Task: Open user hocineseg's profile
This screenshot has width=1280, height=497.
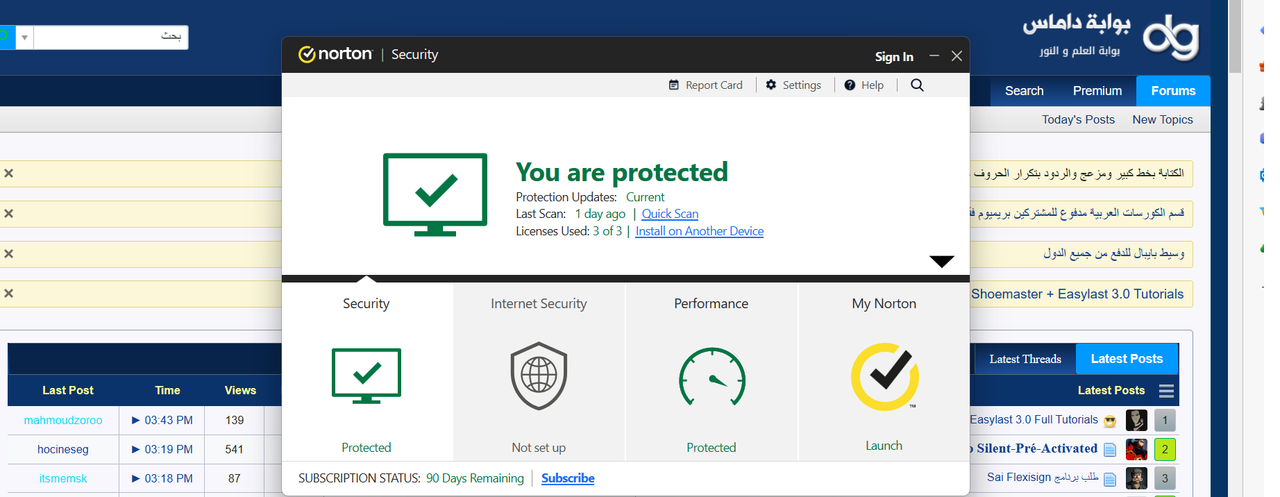Action: pyautogui.click(x=63, y=449)
